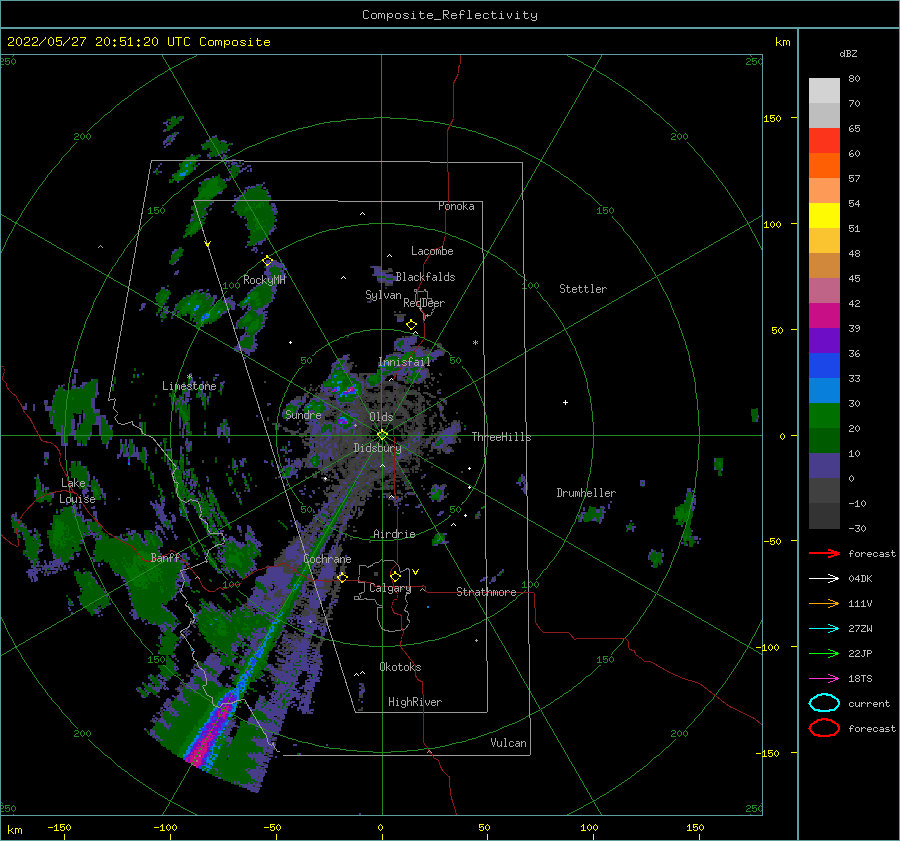Click the dBZ legend heading
Image resolution: width=900 pixels, height=841 pixels.
click(848, 53)
